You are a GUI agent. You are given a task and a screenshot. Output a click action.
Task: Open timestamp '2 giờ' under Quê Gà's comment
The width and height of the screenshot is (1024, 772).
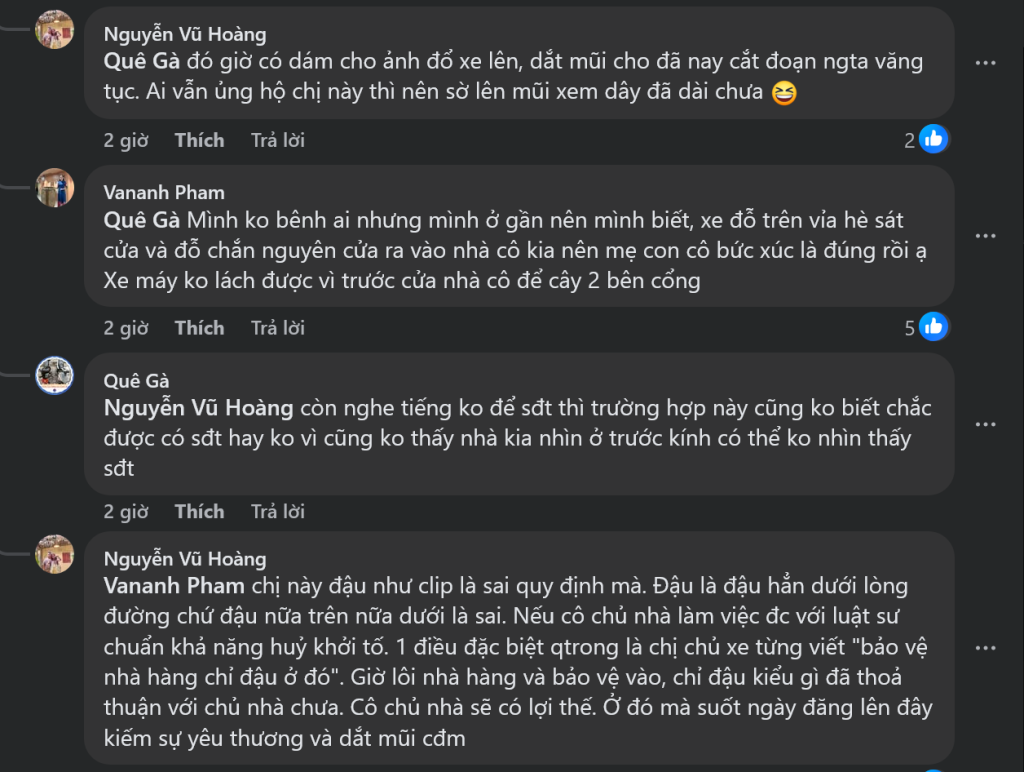click(x=125, y=511)
